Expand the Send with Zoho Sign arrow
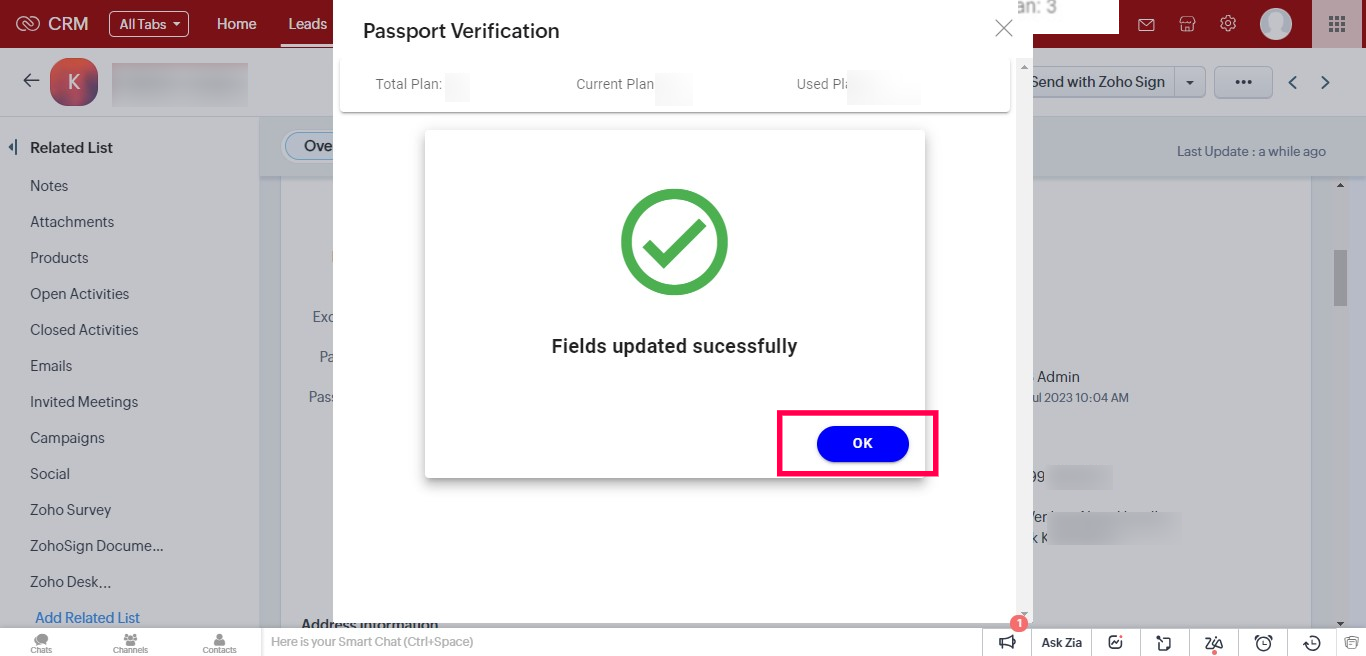The width and height of the screenshot is (1366, 656). coord(1190,83)
